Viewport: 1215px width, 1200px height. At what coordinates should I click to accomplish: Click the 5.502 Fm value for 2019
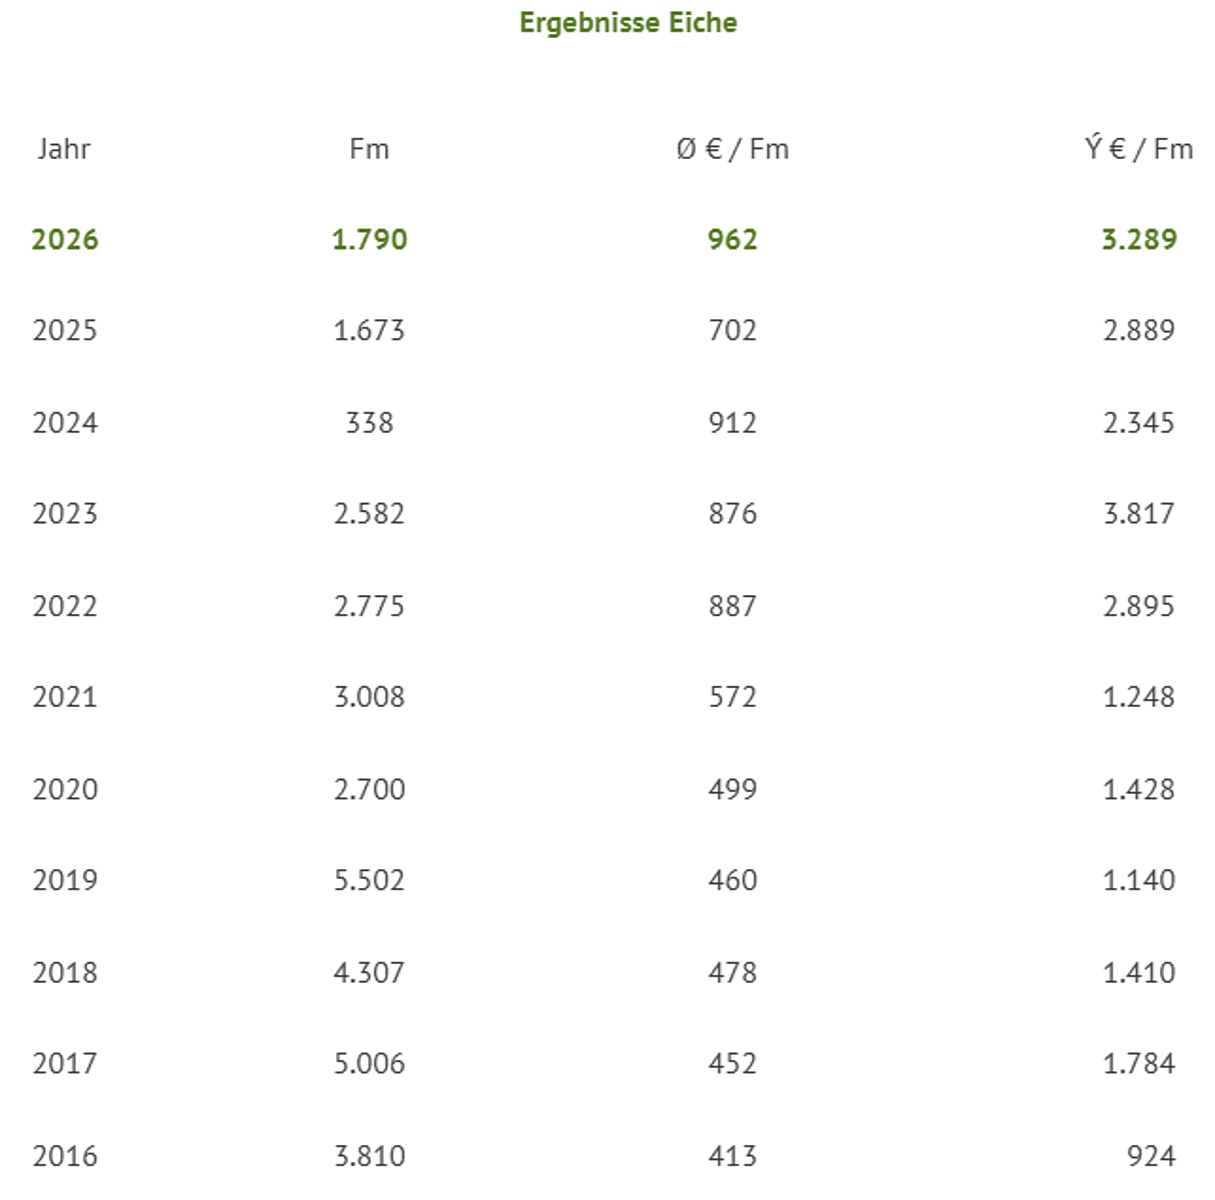coord(369,880)
